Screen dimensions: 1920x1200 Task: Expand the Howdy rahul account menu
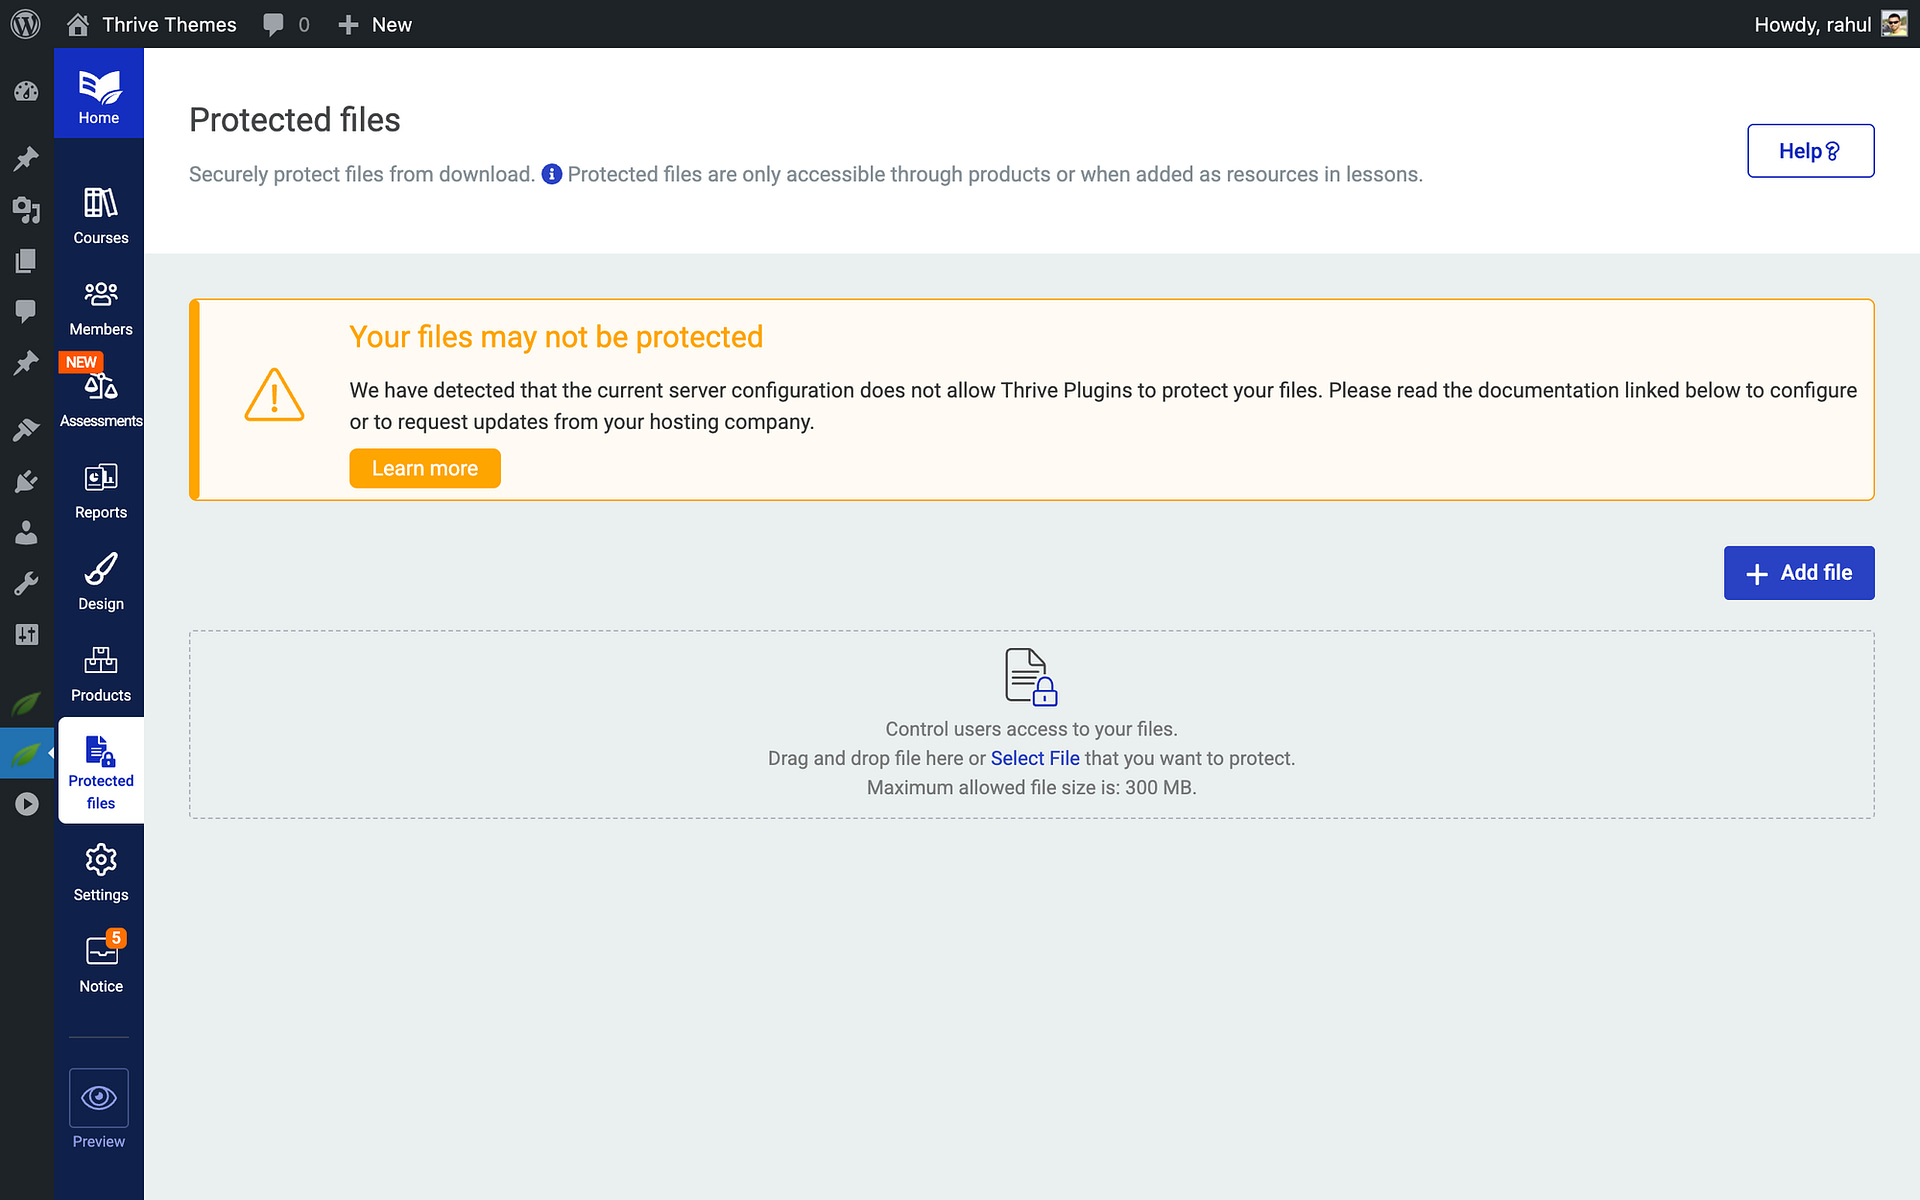point(1828,24)
